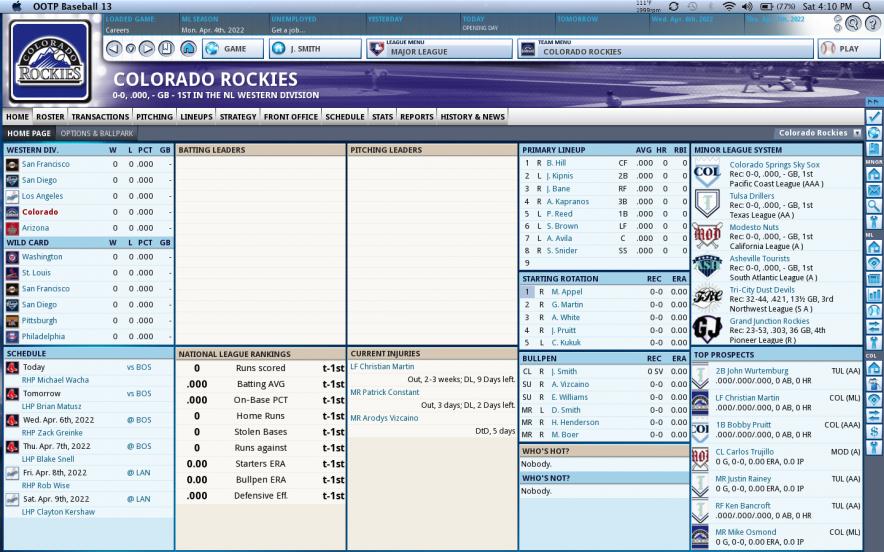Open Pittsburgh in the Wild Card standings
The width and height of the screenshot is (884, 552).
[x=39, y=320]
